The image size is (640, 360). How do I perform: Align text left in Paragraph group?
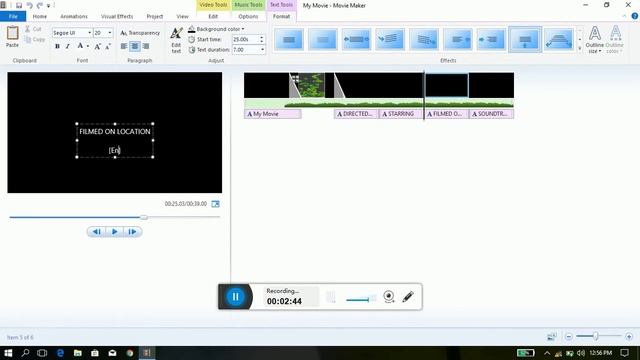pos(124,46)
